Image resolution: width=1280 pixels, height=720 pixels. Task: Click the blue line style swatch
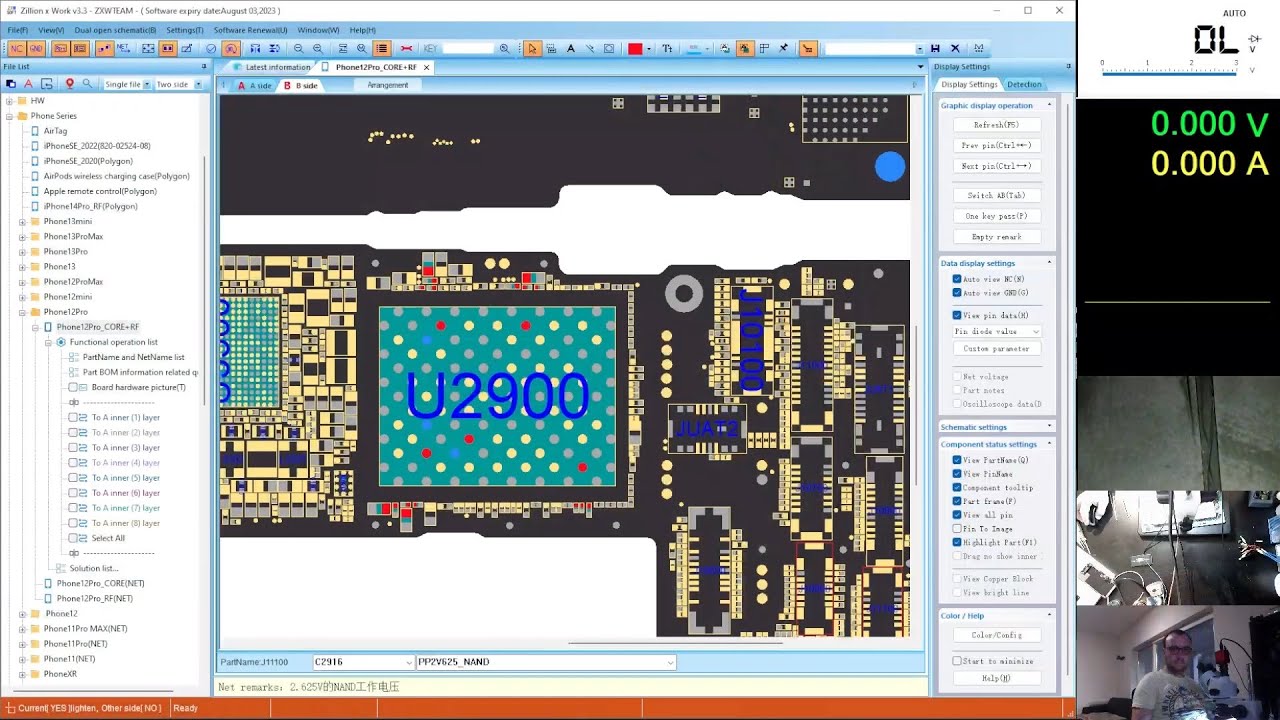click(x=694, y=48)
